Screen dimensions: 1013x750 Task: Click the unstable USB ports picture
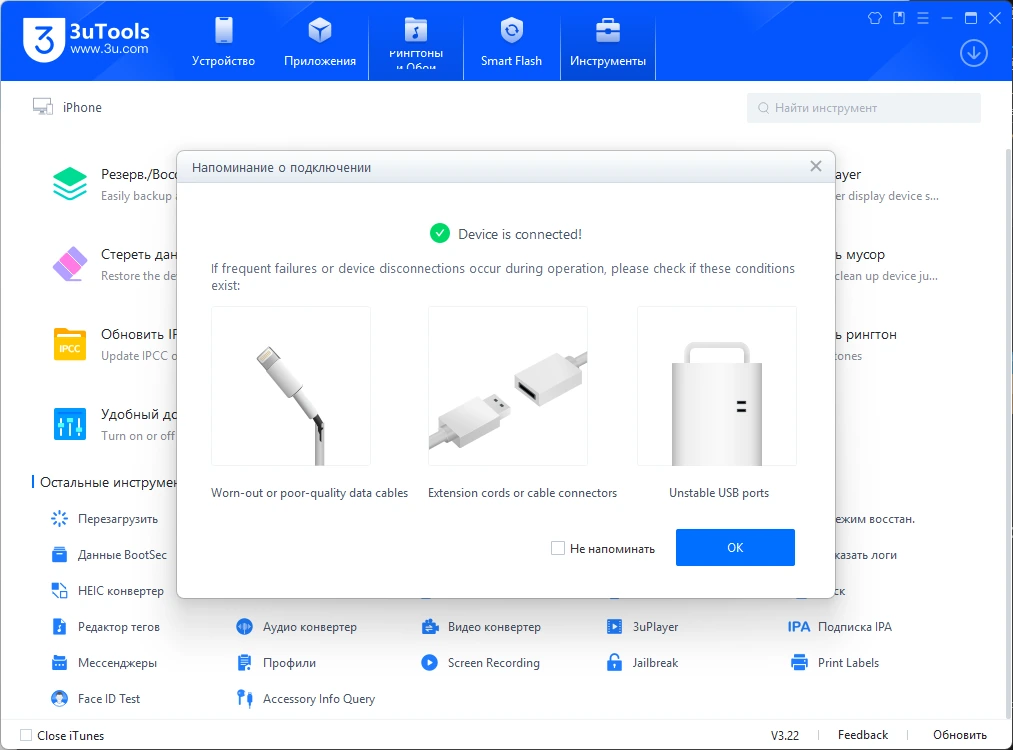pos(716,386)
